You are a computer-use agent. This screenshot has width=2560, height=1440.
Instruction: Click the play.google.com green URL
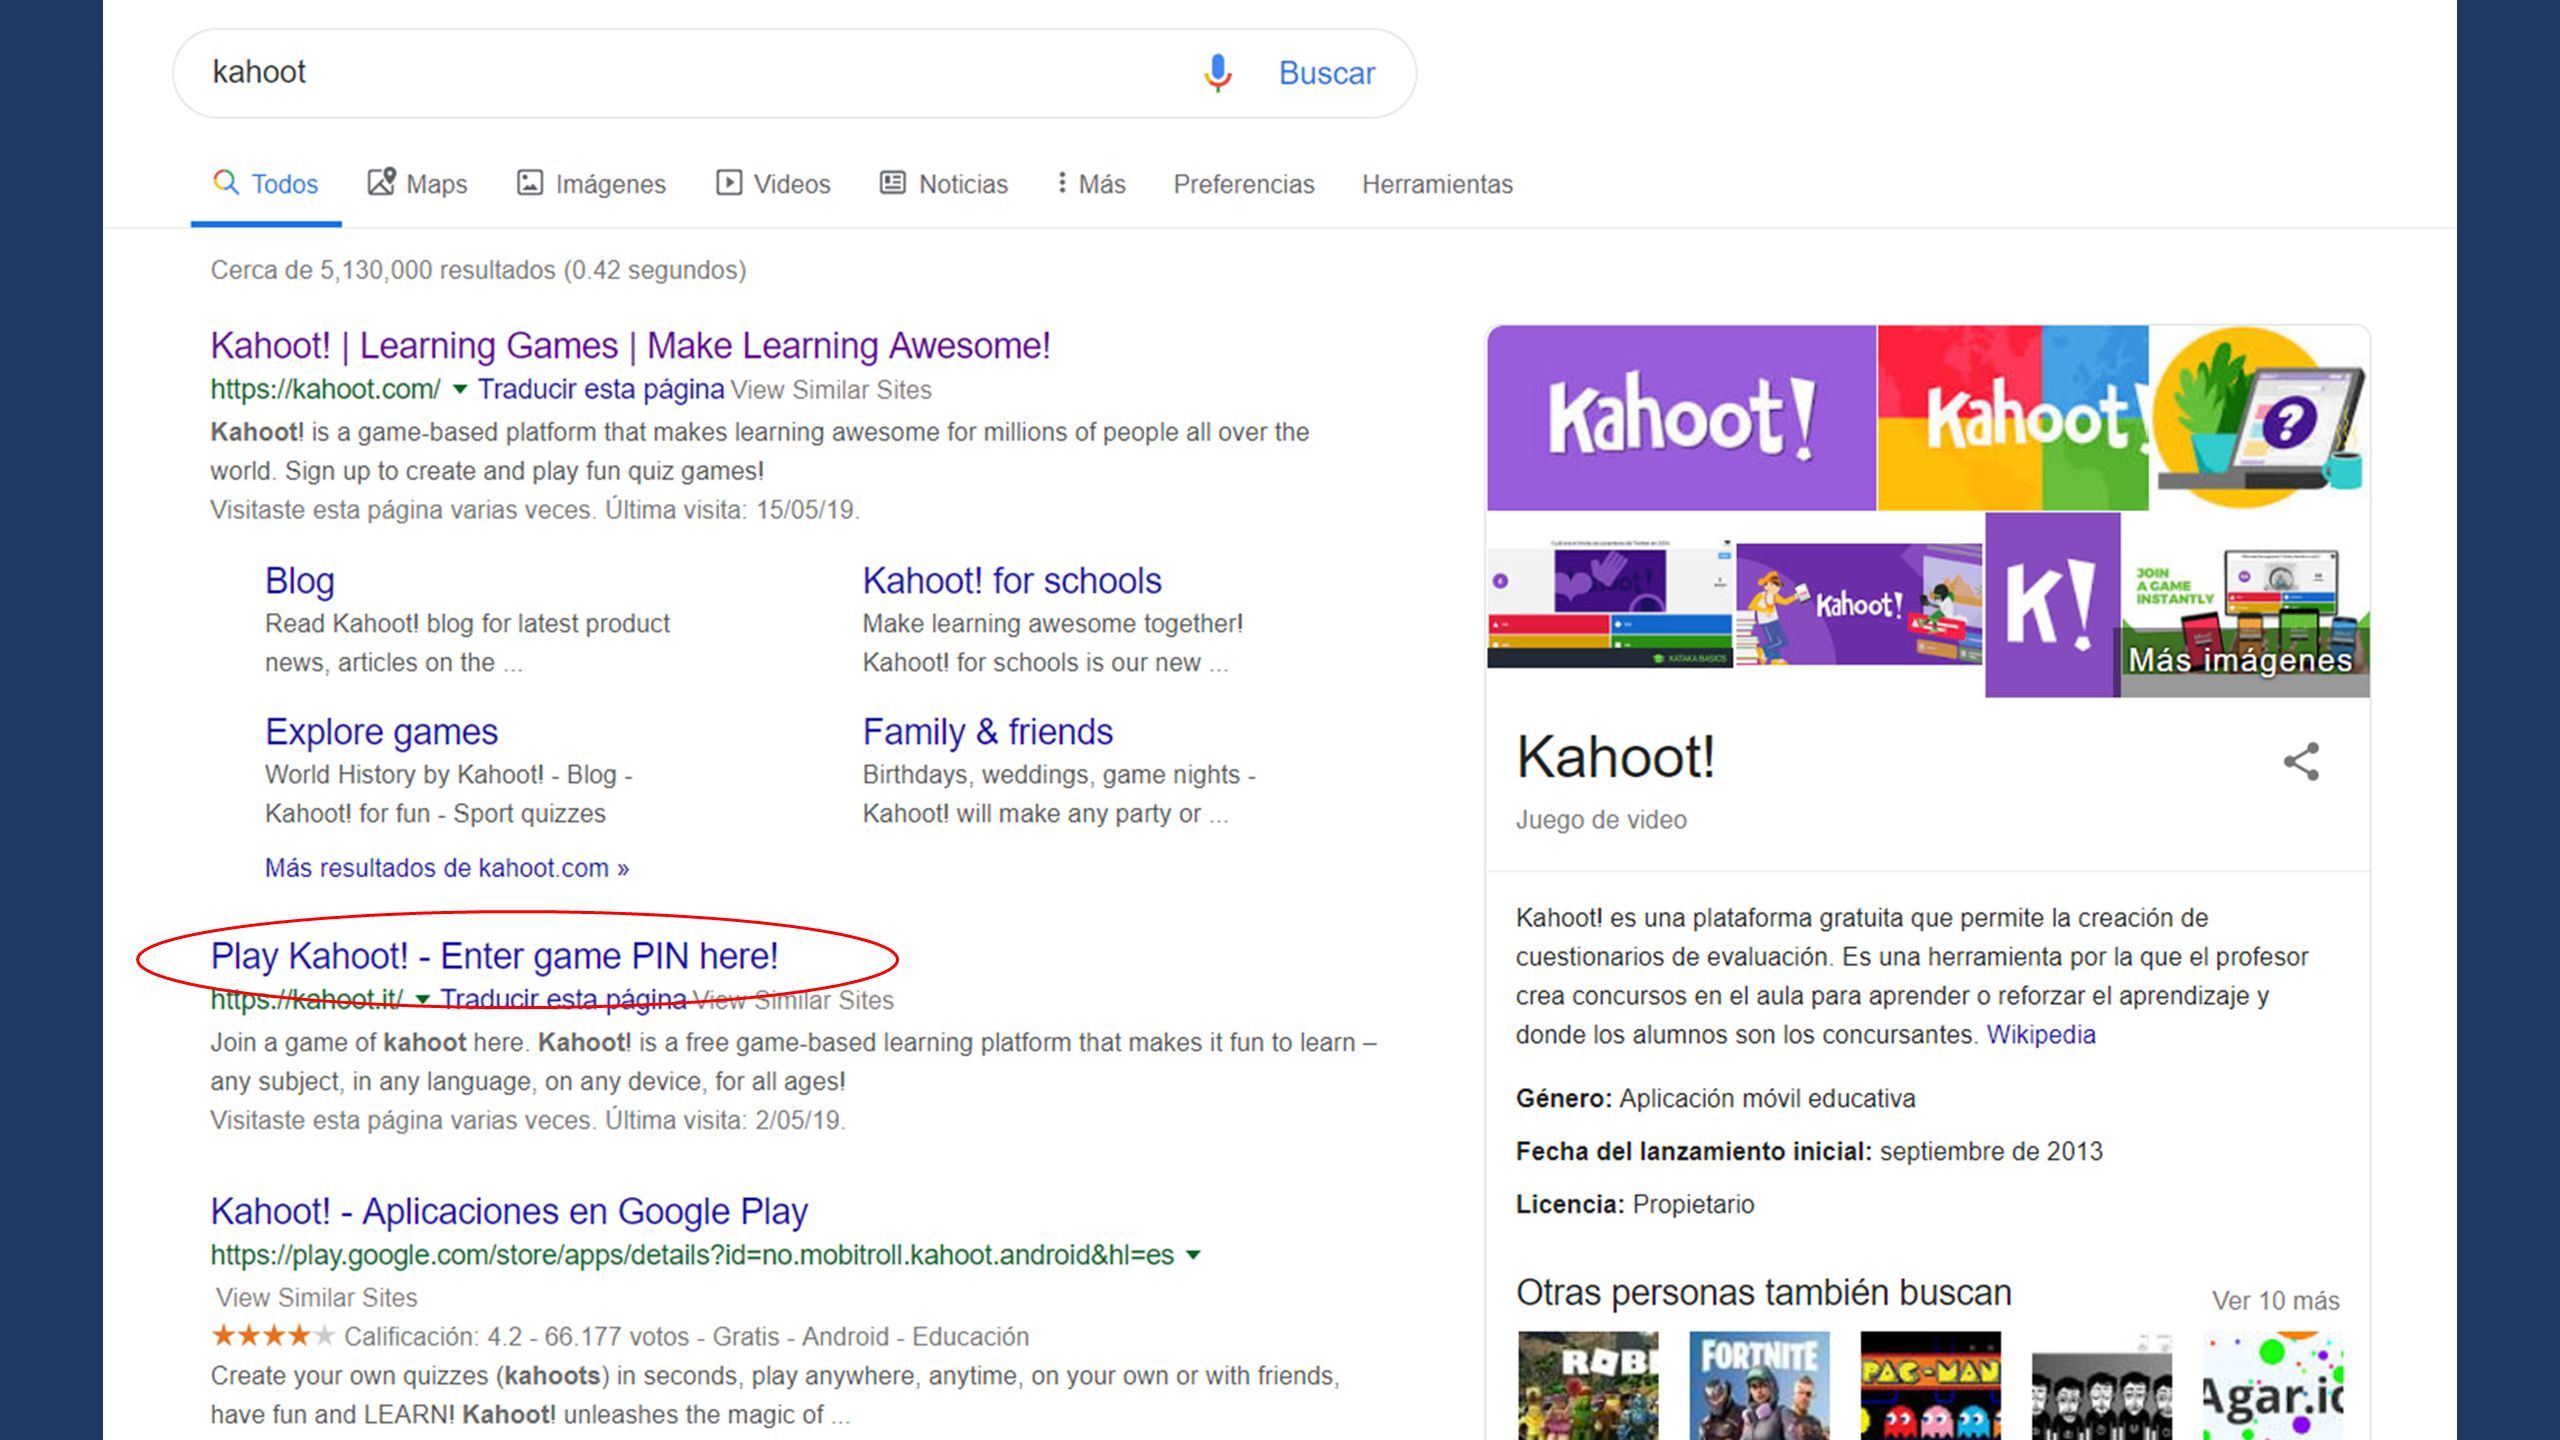click(692, 1255)
